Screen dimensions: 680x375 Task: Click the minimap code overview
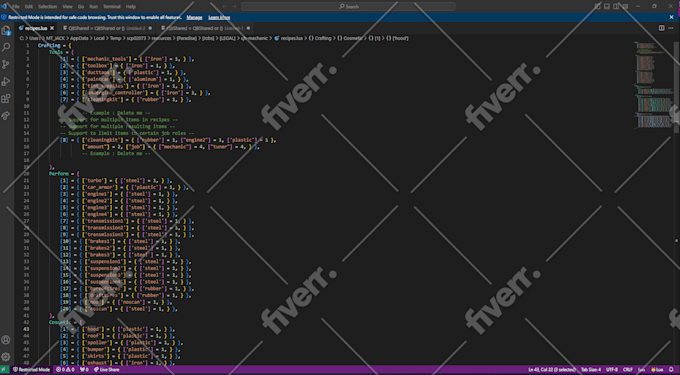653,85
